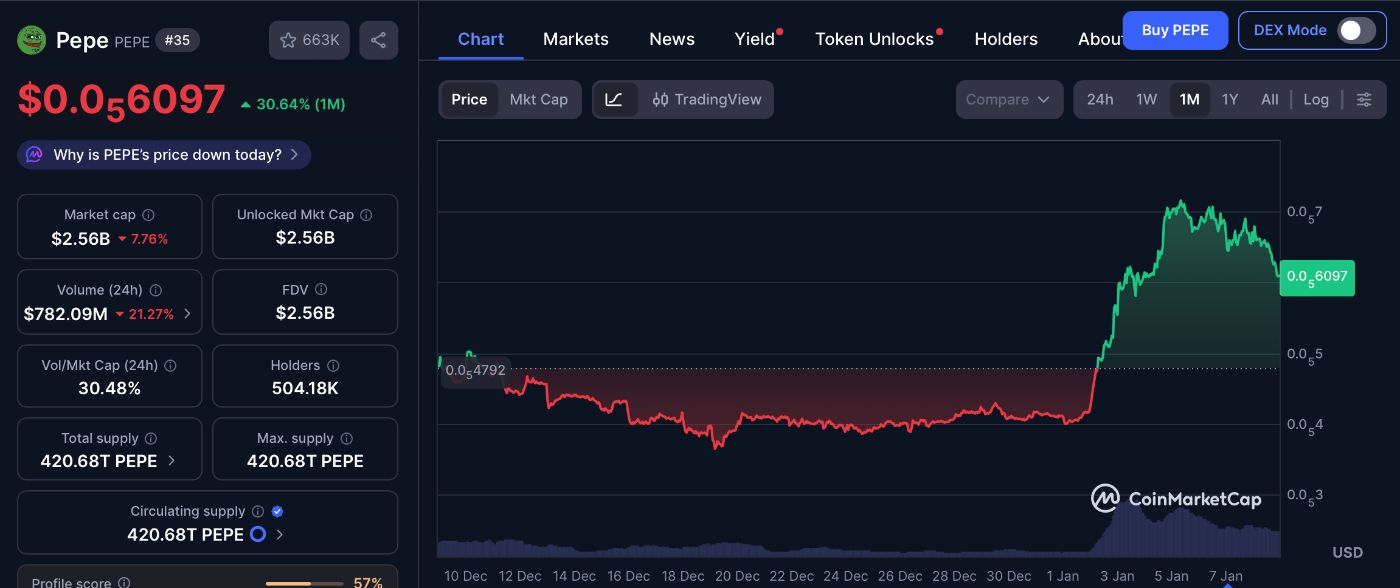This screenshot has height=588, width=1400.
Task: Switch chart to Mkt Cap view
Action: click(538, 99)
